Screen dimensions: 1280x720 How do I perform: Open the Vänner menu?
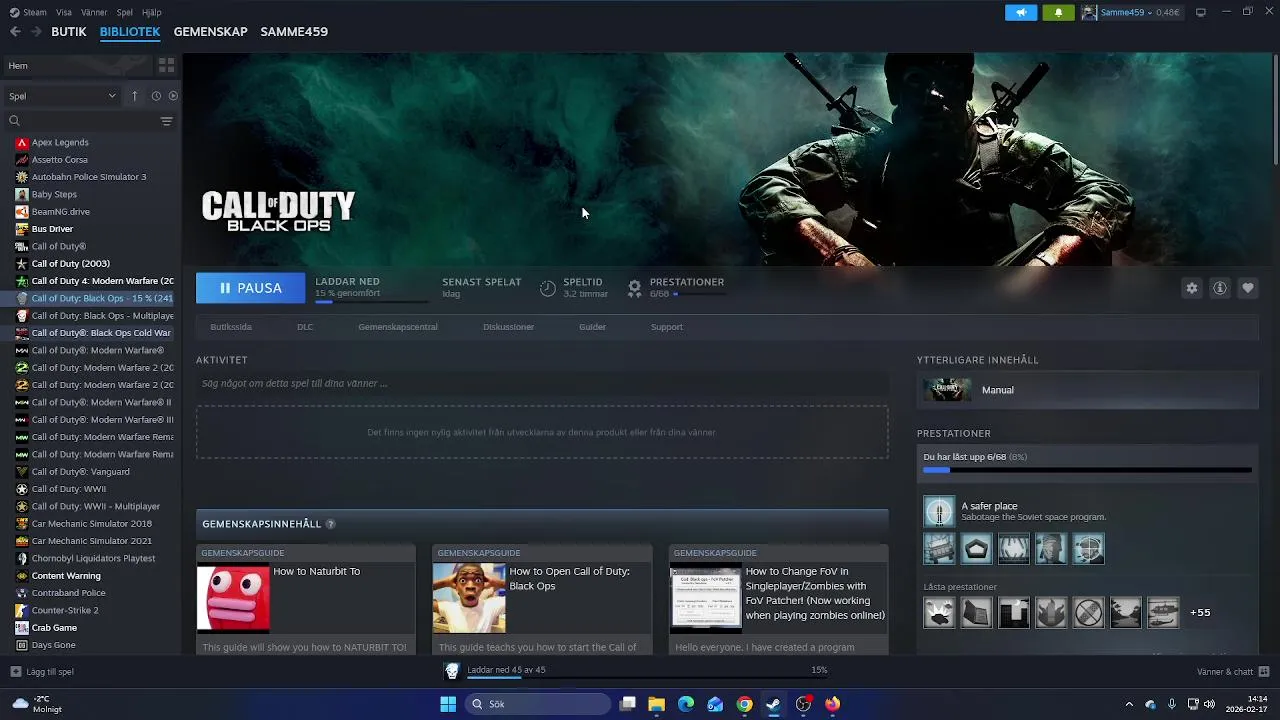pos(94,12)
